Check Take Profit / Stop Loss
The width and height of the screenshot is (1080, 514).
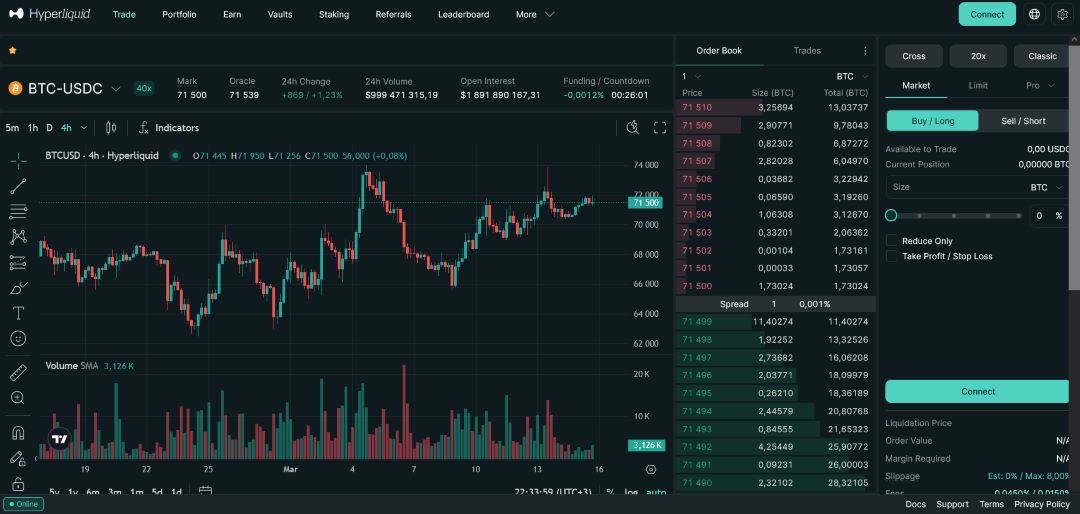click(892, 257)
